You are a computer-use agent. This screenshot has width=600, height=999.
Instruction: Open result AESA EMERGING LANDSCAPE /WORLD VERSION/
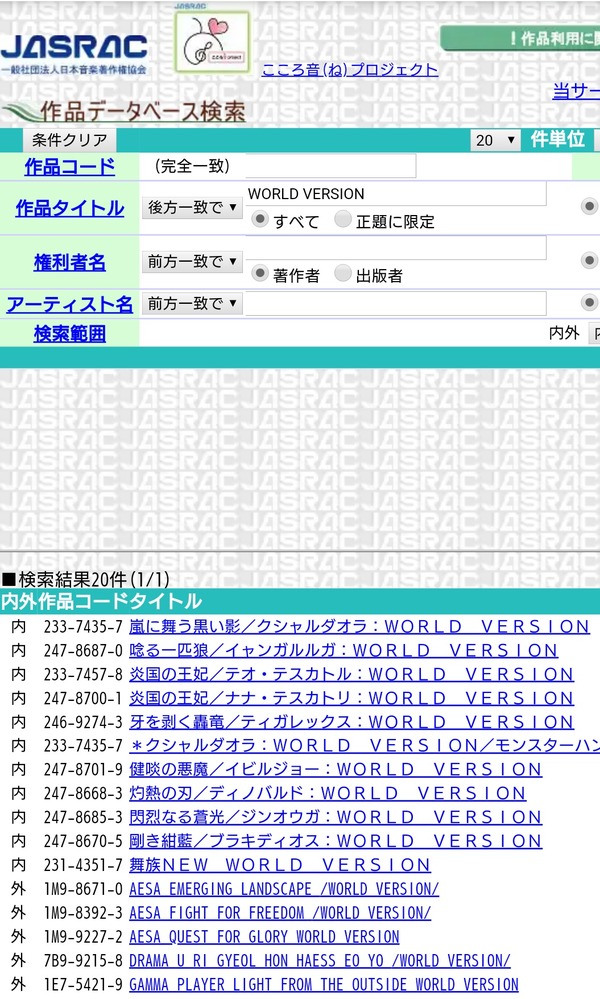coord(284,889)
